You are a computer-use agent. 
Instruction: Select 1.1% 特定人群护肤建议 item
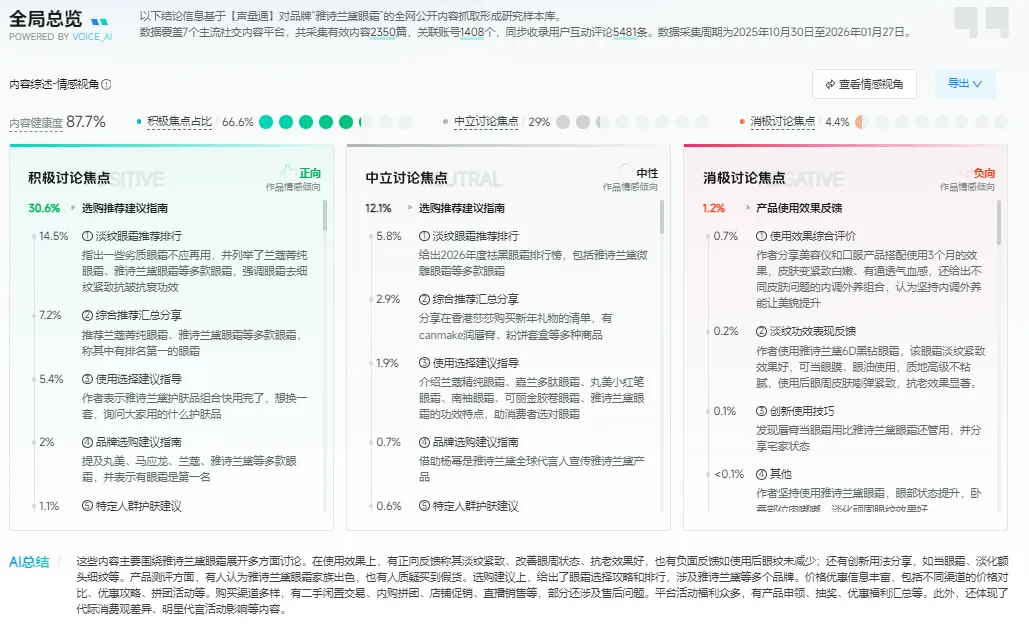pos(131,506)
